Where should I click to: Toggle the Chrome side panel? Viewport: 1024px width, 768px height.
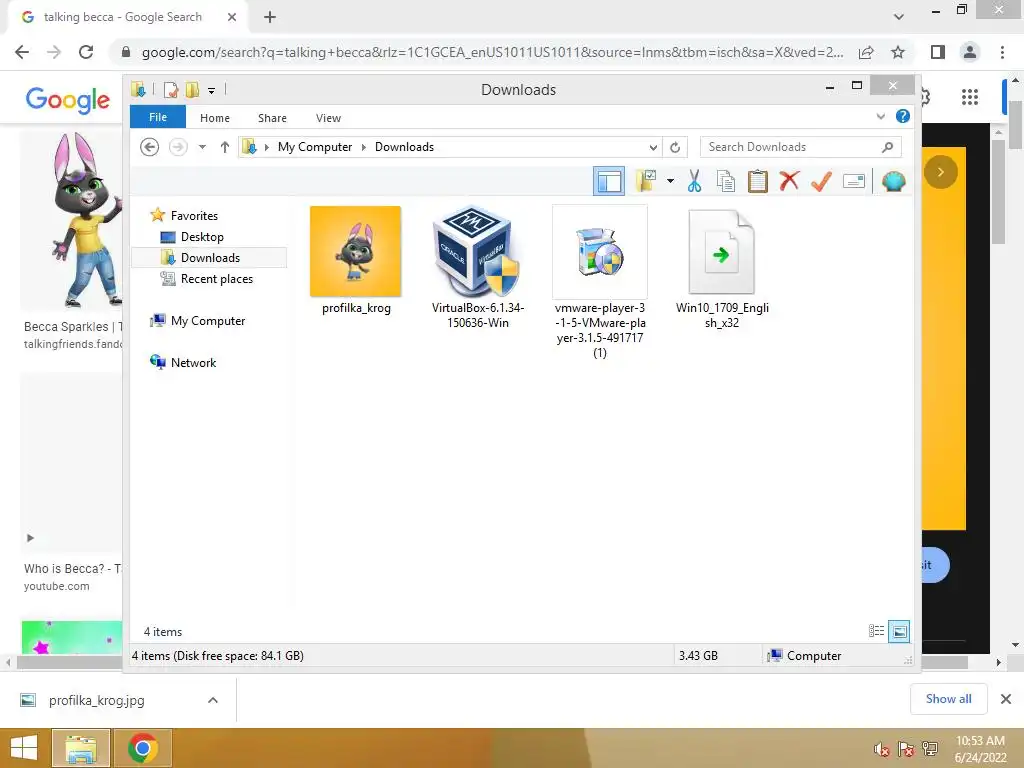pos(938,52)
